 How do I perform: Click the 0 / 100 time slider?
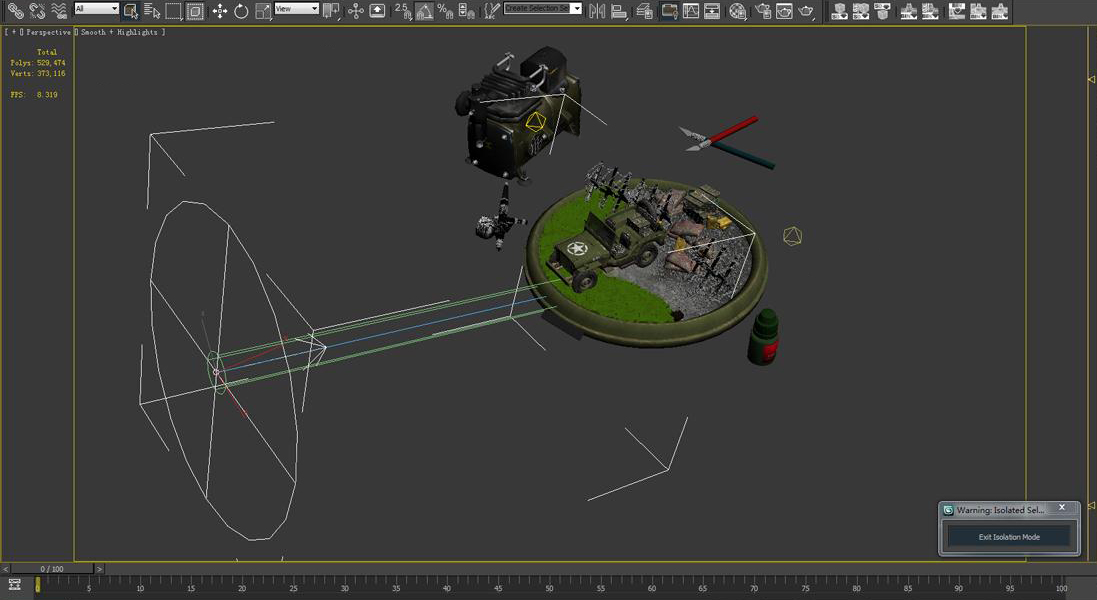(x=52, y=569)
